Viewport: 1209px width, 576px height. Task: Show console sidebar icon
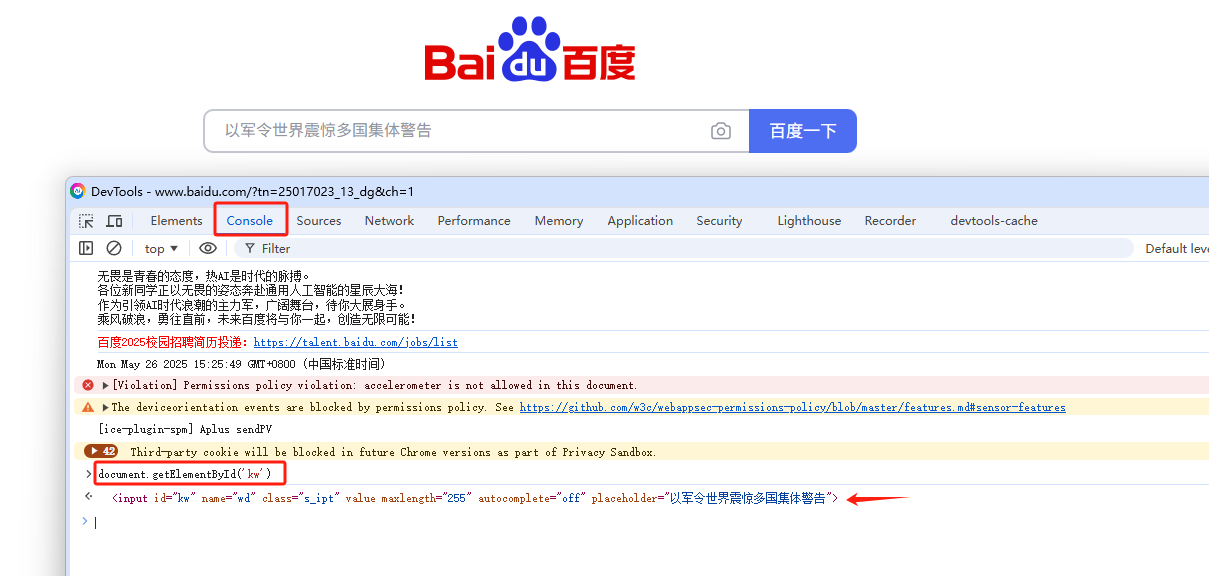pos(86,248)
